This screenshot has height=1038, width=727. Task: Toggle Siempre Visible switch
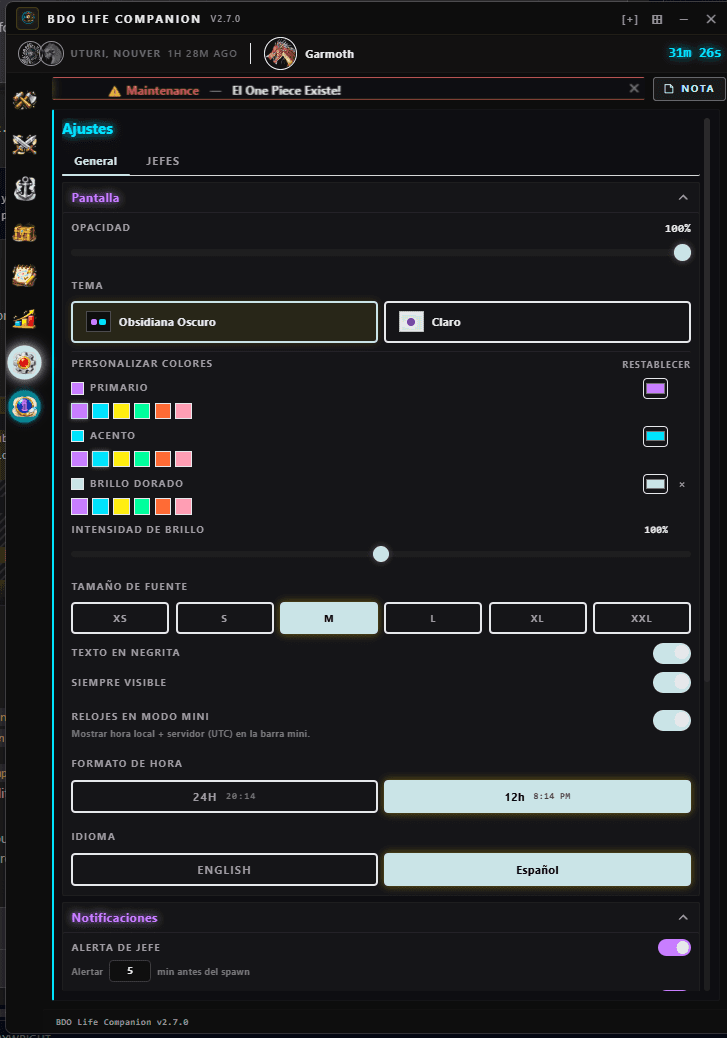coord(671,683)
